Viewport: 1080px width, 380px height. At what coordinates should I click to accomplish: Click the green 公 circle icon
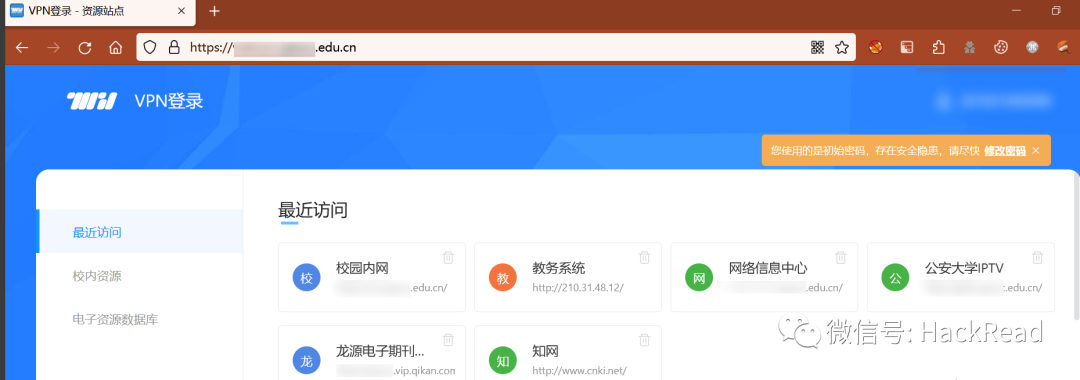coord(895,278)
